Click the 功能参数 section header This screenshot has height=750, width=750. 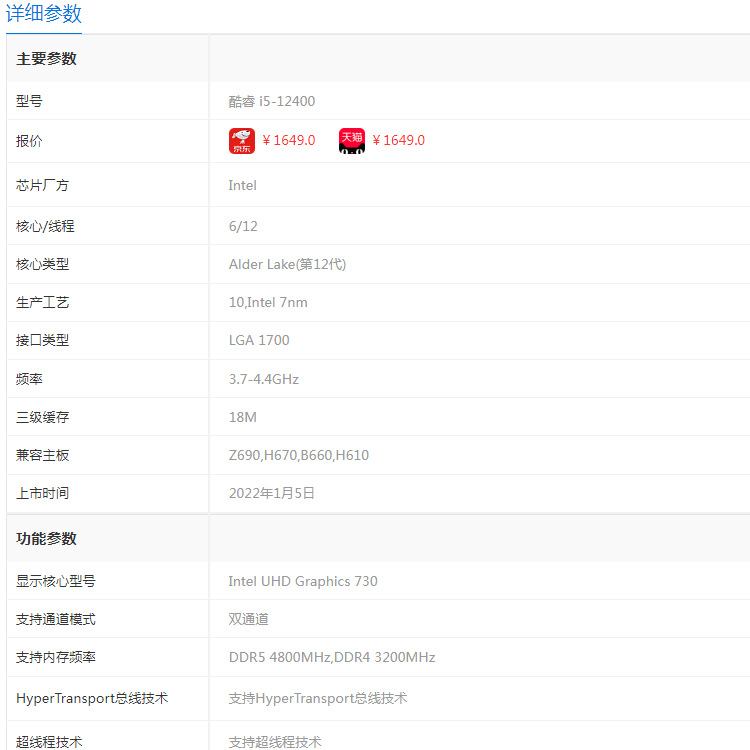pyautogui.click(x=46, y=539)
